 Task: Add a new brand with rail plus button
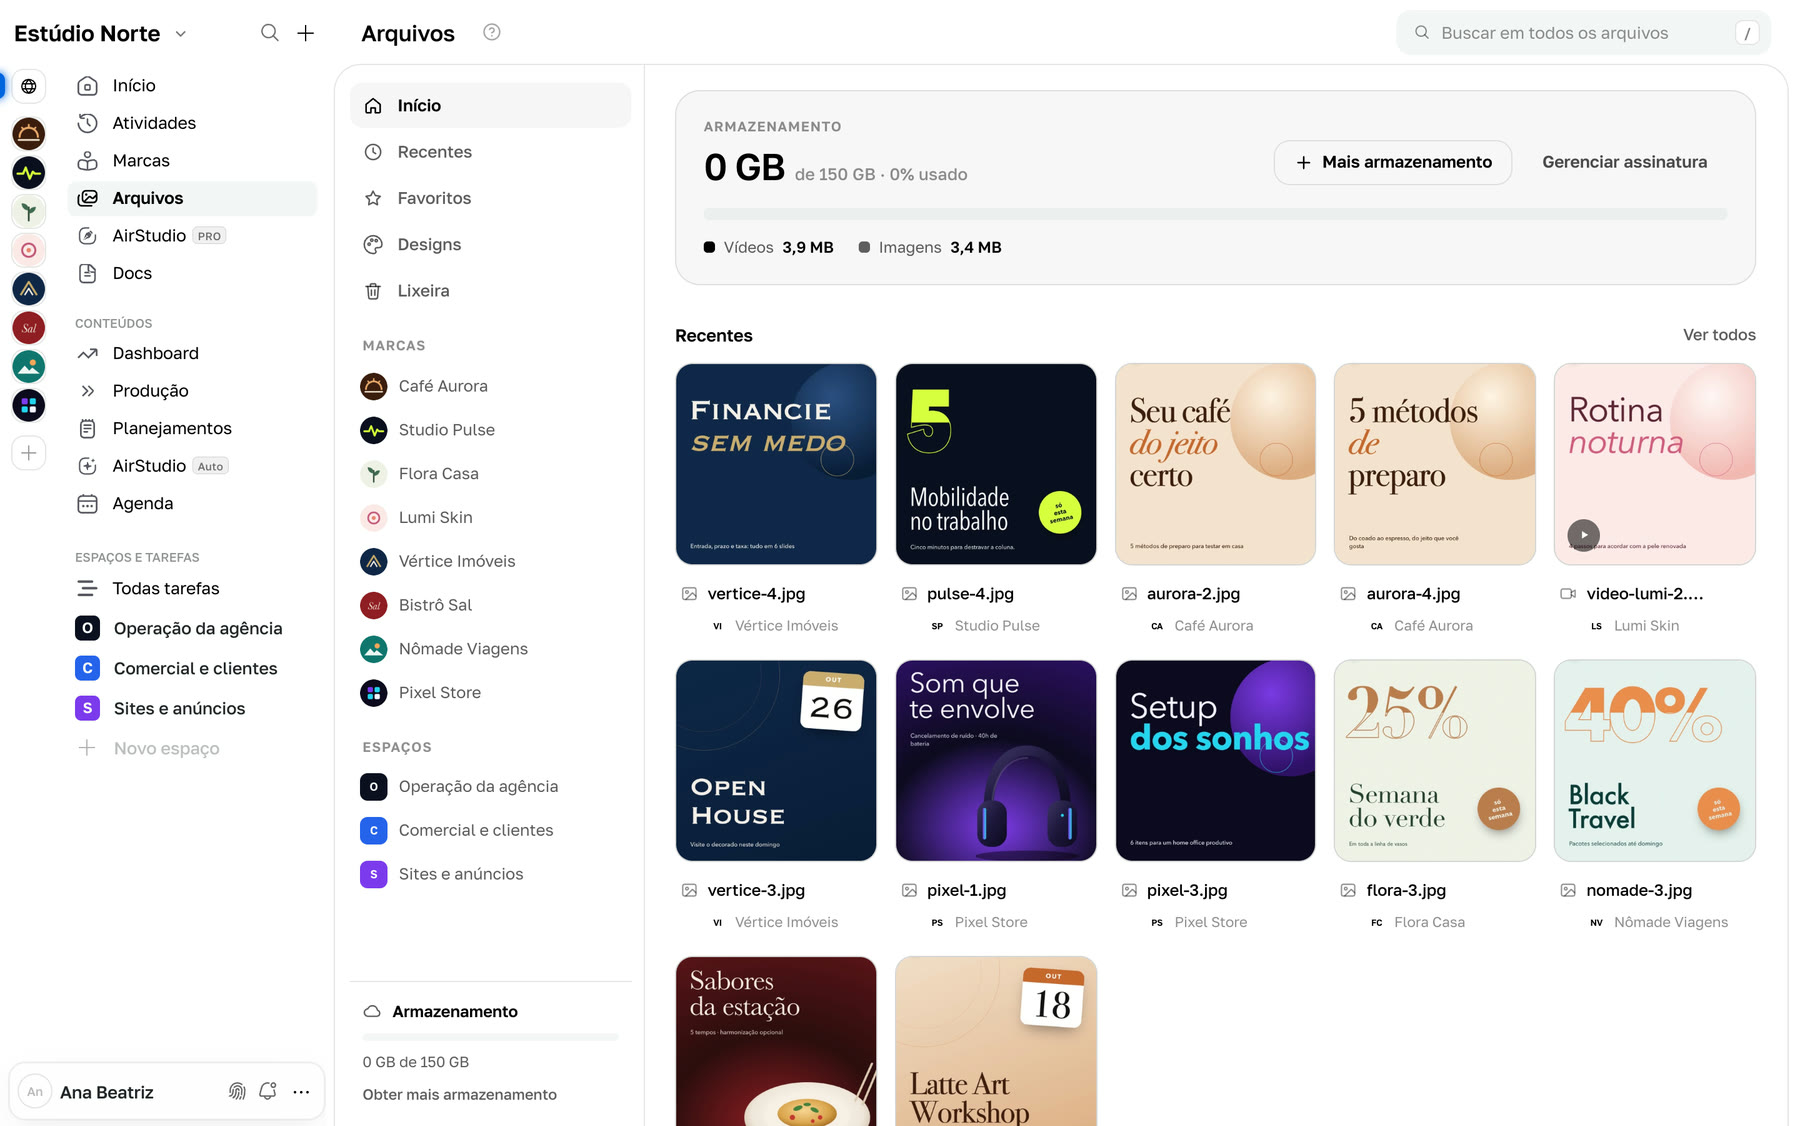(29, 453)
